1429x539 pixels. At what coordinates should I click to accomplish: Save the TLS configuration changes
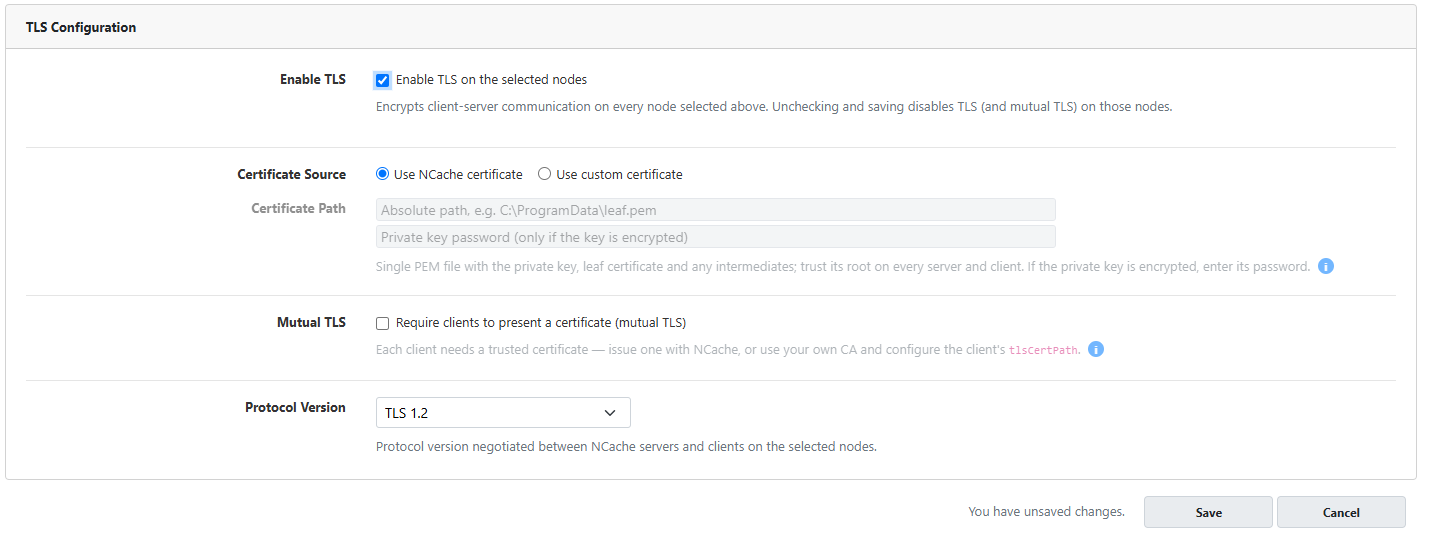pos(1208,512)
